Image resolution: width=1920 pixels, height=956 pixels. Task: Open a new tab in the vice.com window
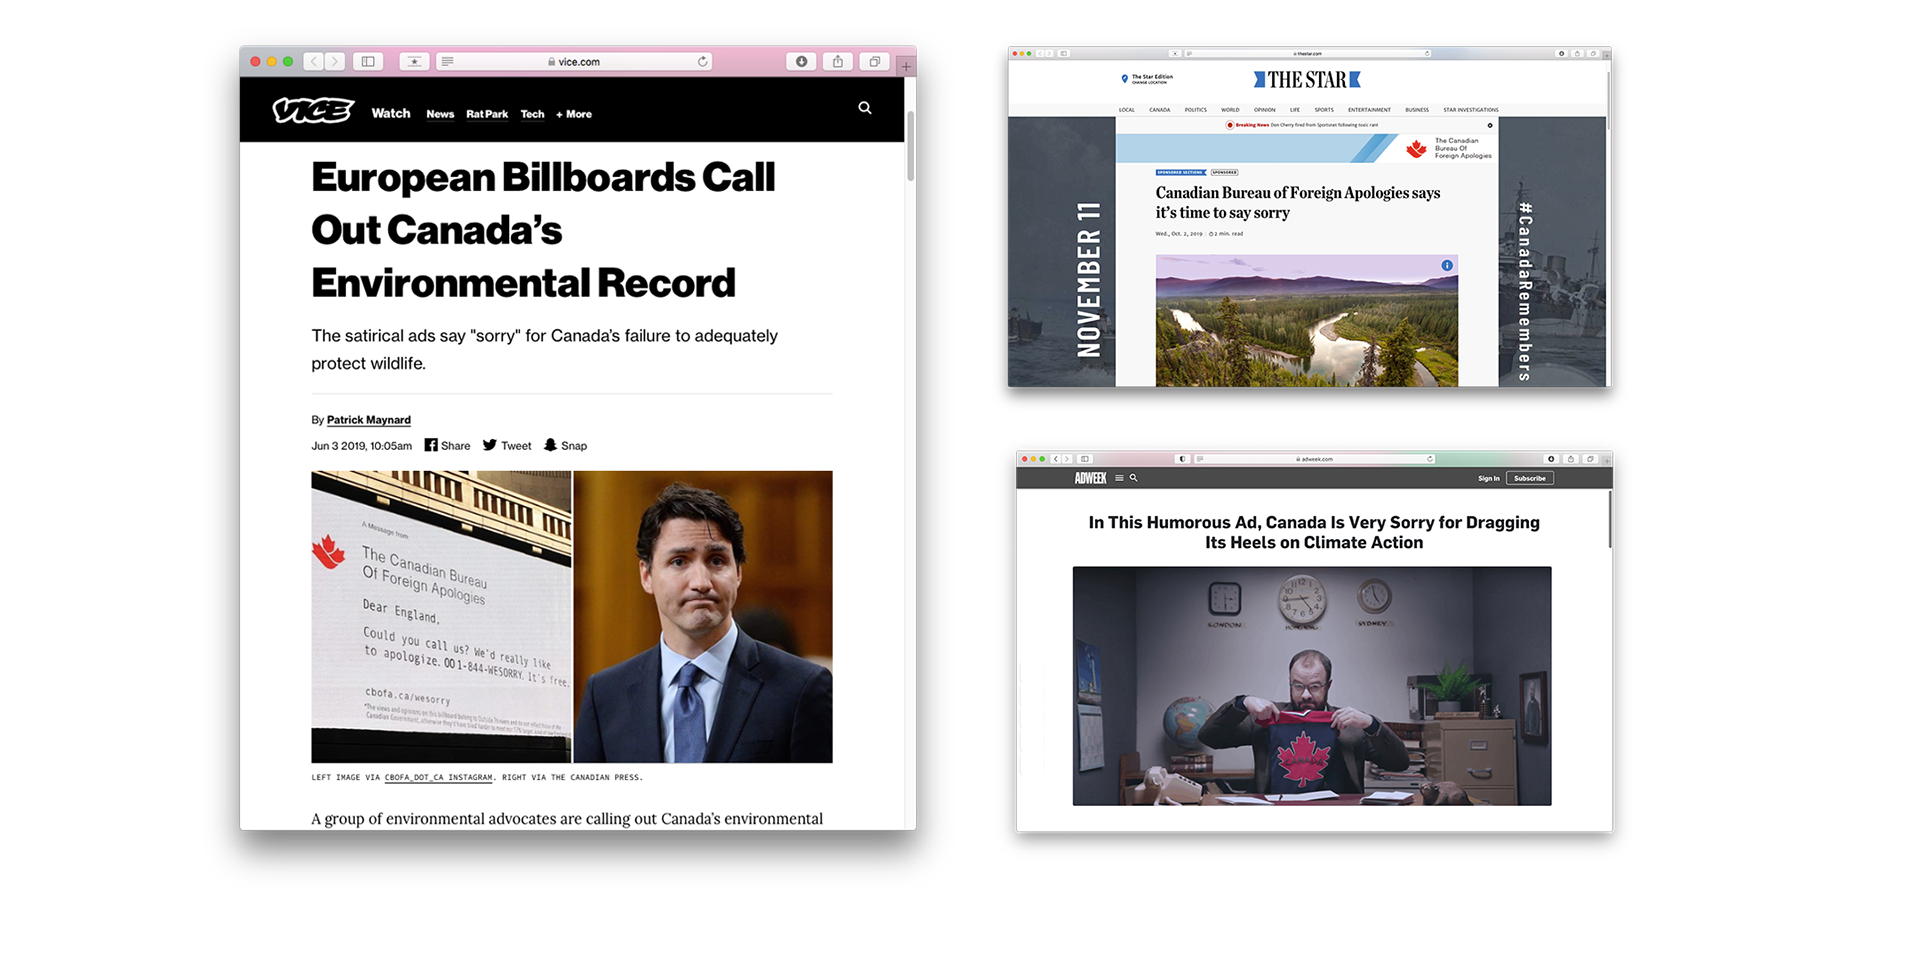tap(906, 66)
